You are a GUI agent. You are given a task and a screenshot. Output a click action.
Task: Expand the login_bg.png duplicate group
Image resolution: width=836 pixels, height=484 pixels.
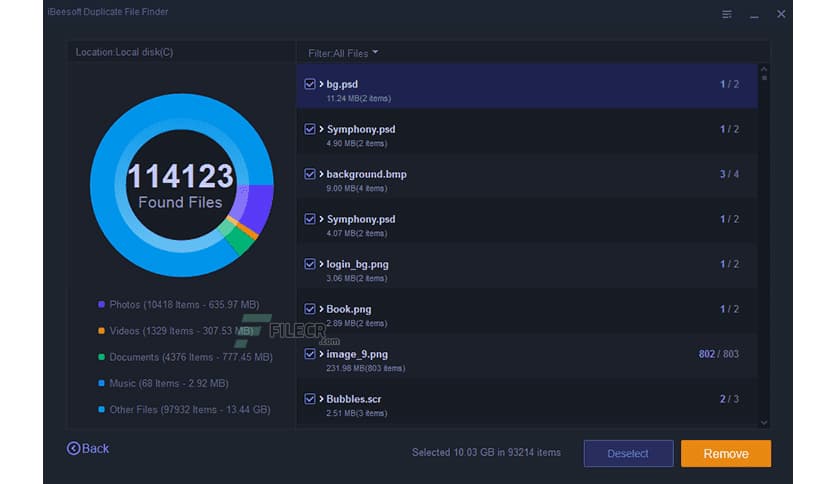coord(321,264)
